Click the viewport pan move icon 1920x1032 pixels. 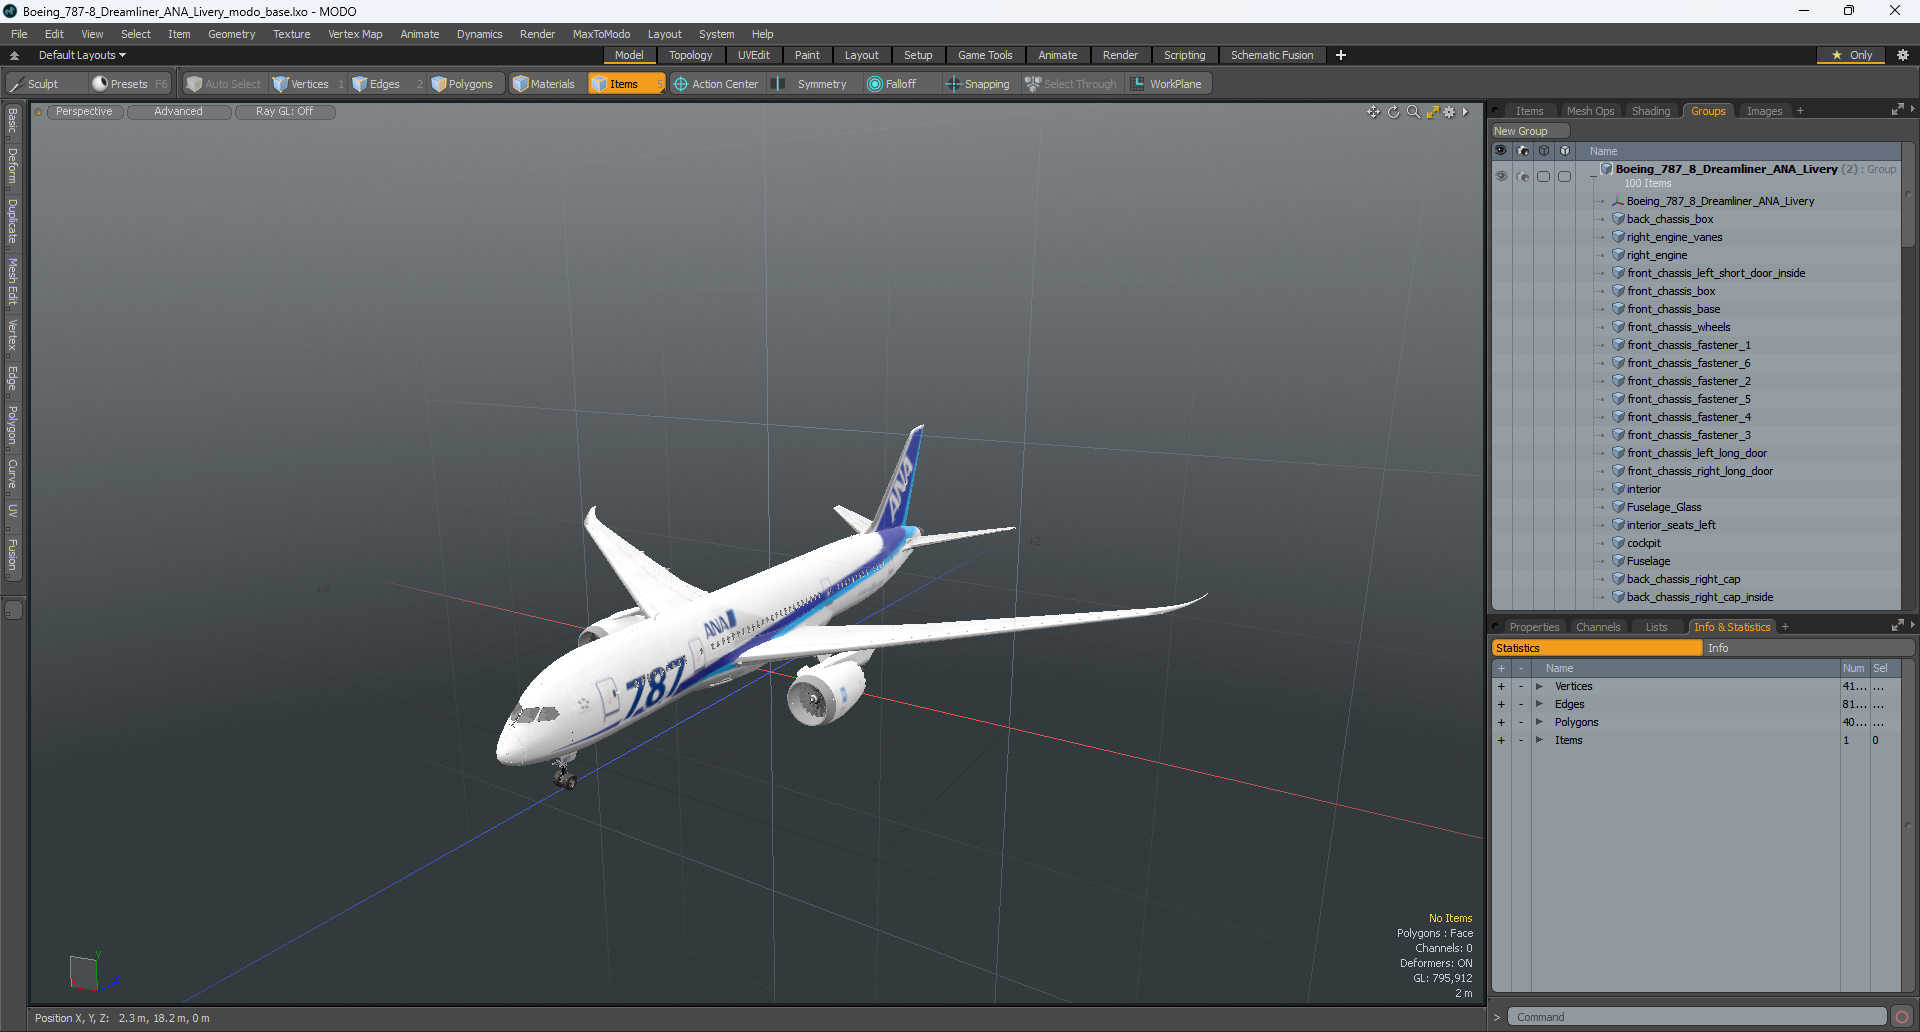tap(1374, 112)
